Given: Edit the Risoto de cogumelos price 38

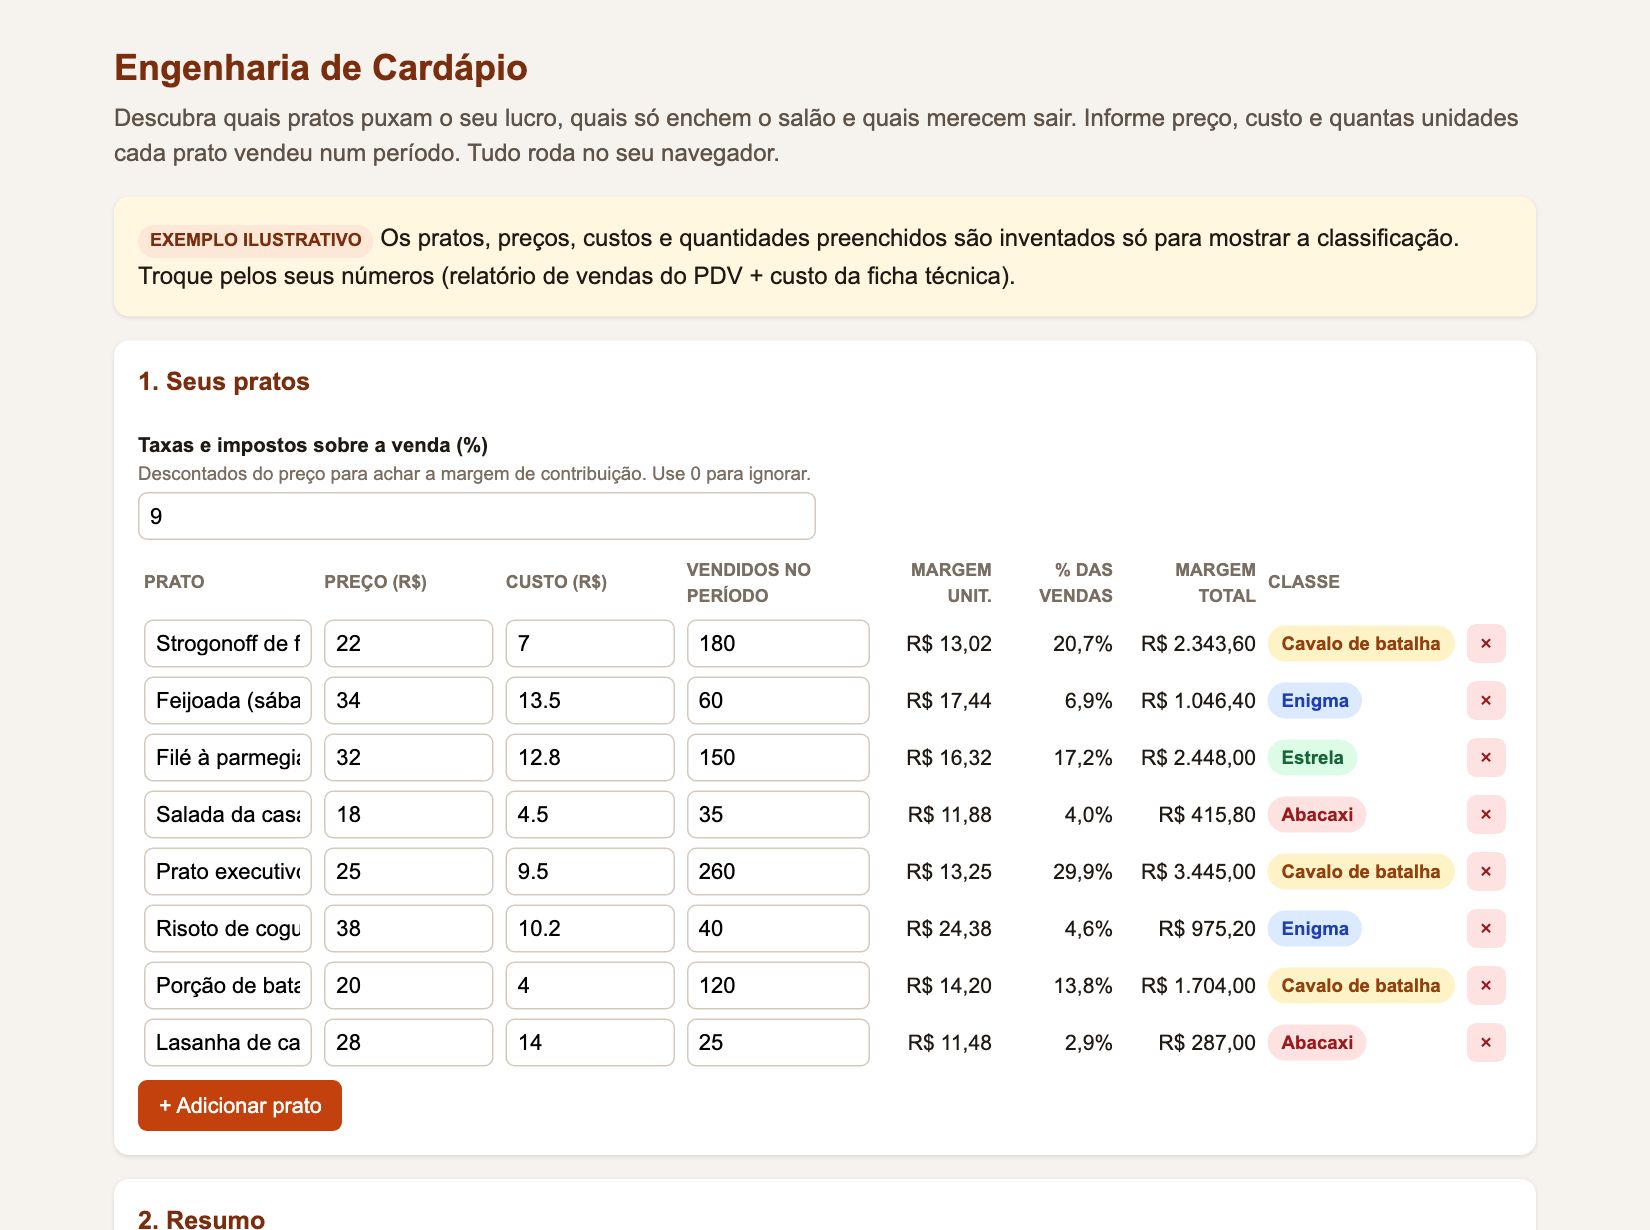Looking at the screenshot, I should (408, 928).
